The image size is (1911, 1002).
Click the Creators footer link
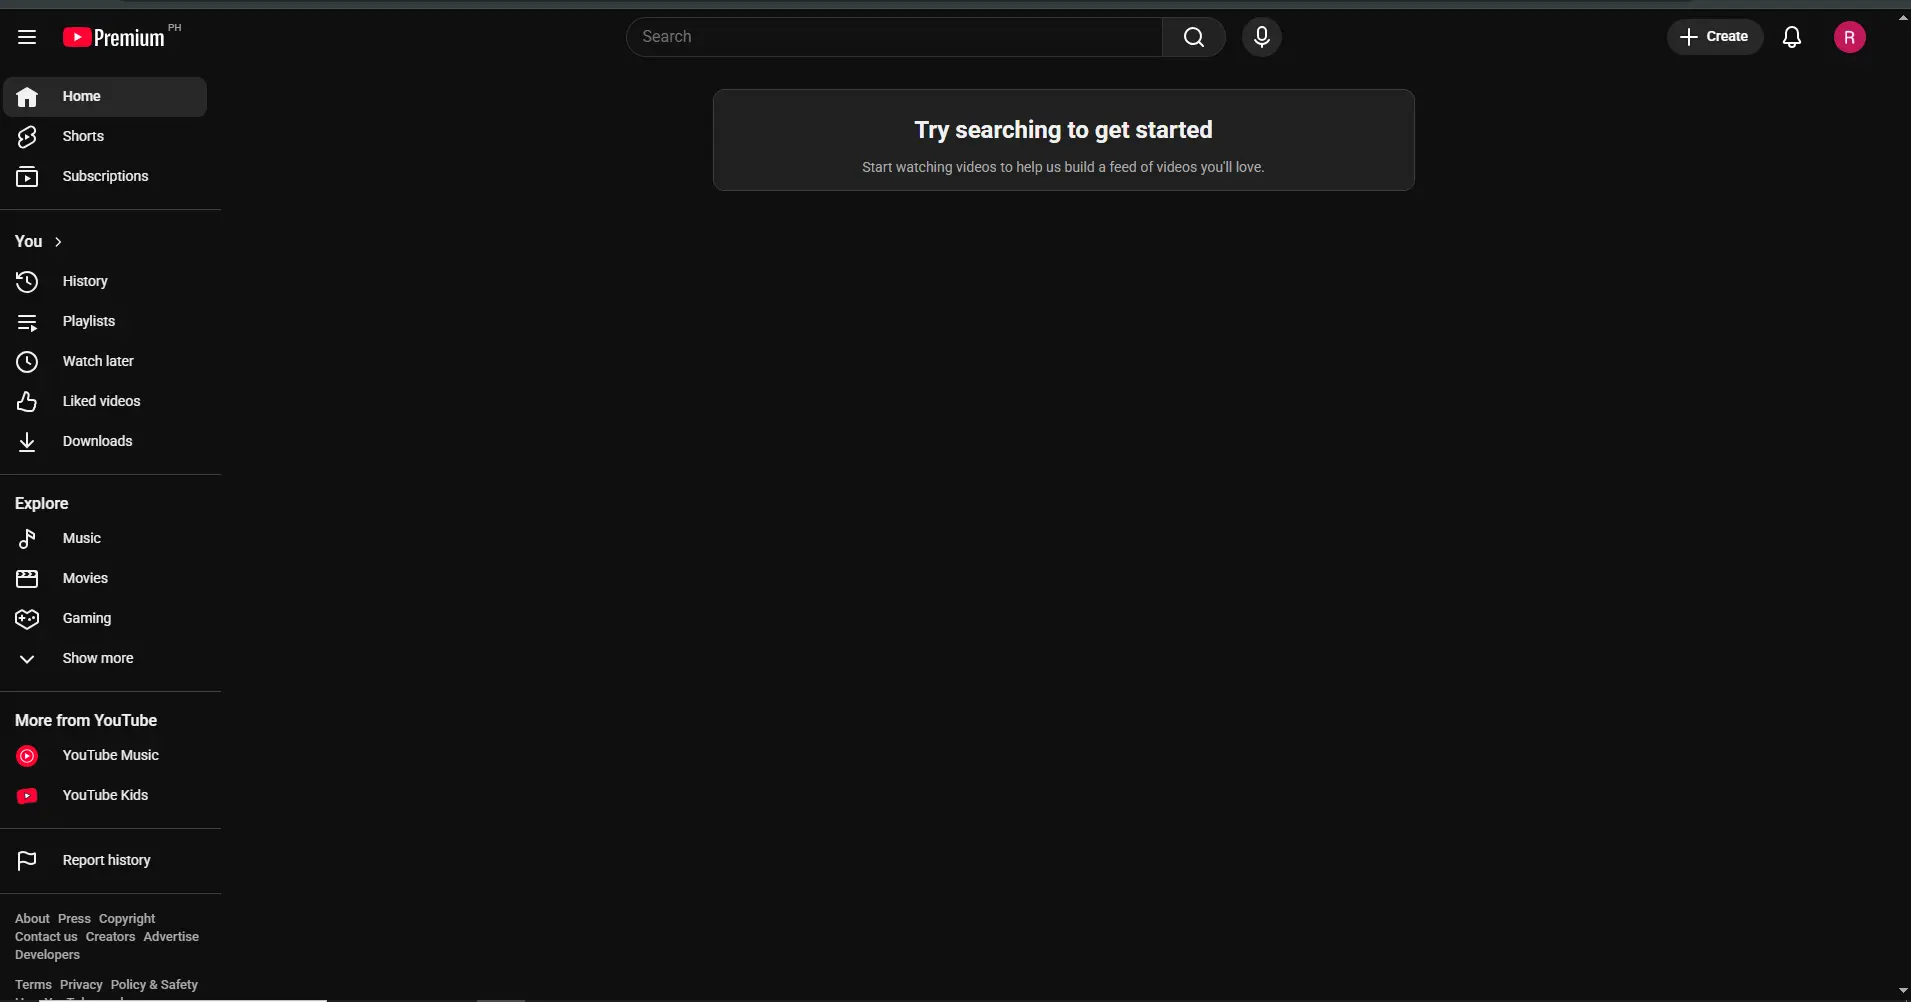point(110,937)
